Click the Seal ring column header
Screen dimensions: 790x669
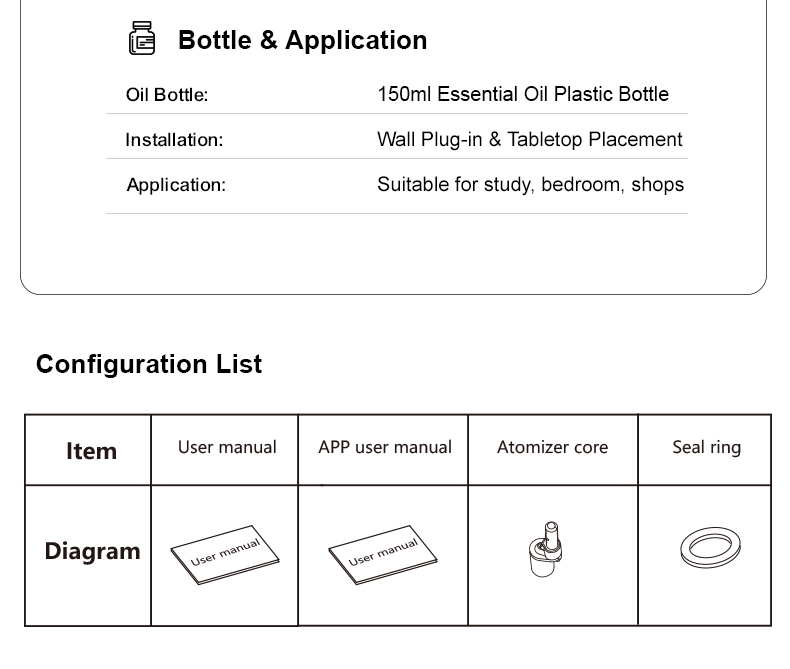[705, 450]
